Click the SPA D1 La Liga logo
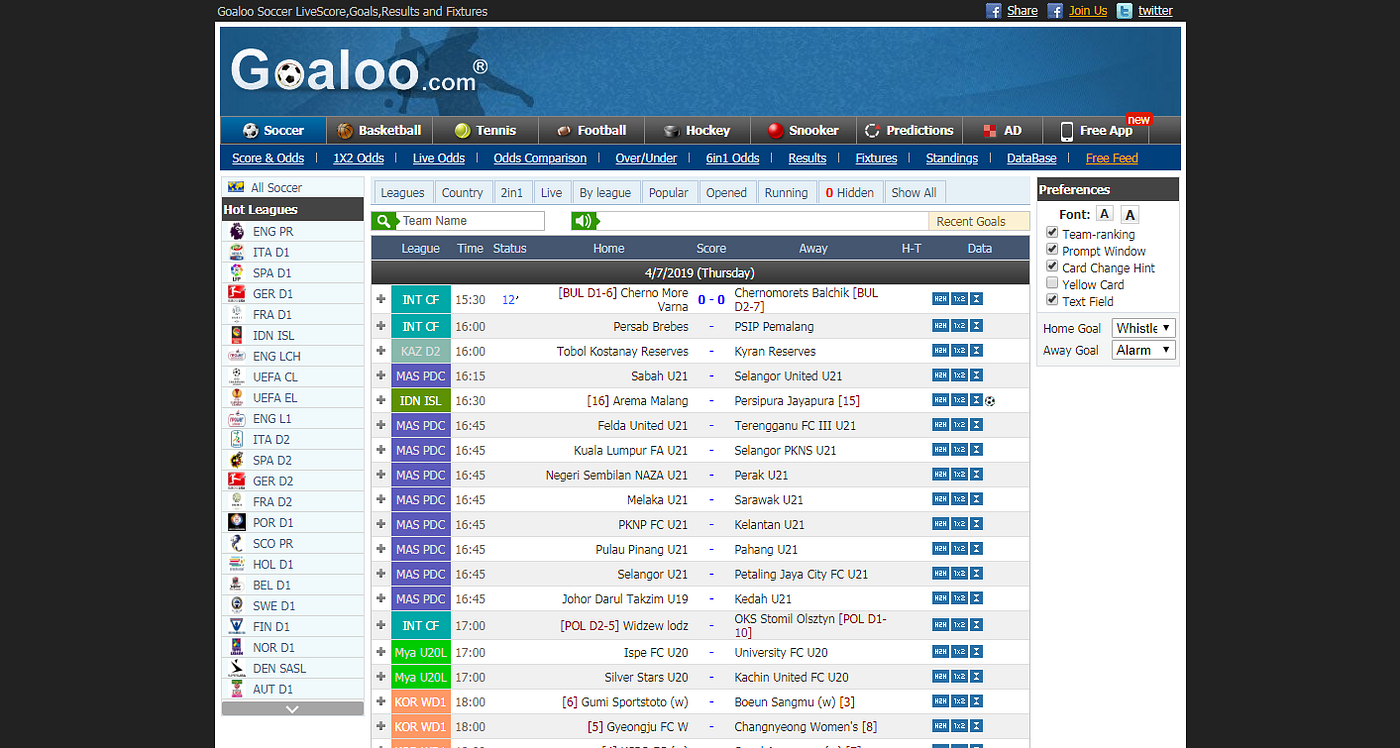The width and height of the screenshot is (1400, 748). 236,273
